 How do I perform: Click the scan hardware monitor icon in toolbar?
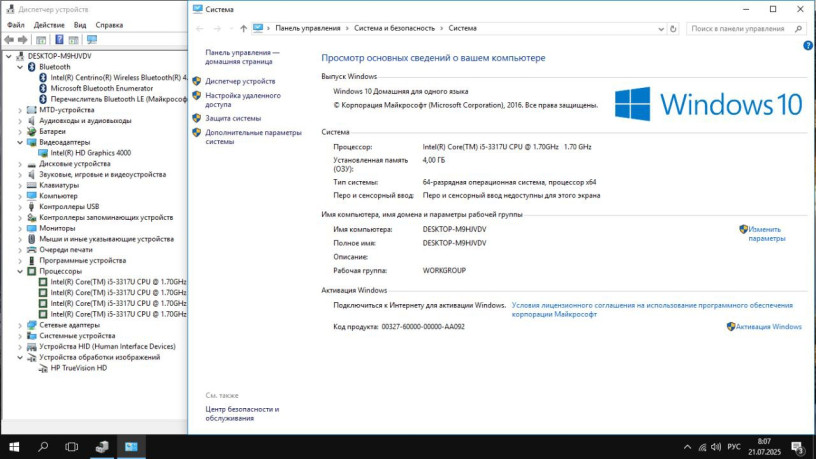pyautogui.click(x=92, y=40)
